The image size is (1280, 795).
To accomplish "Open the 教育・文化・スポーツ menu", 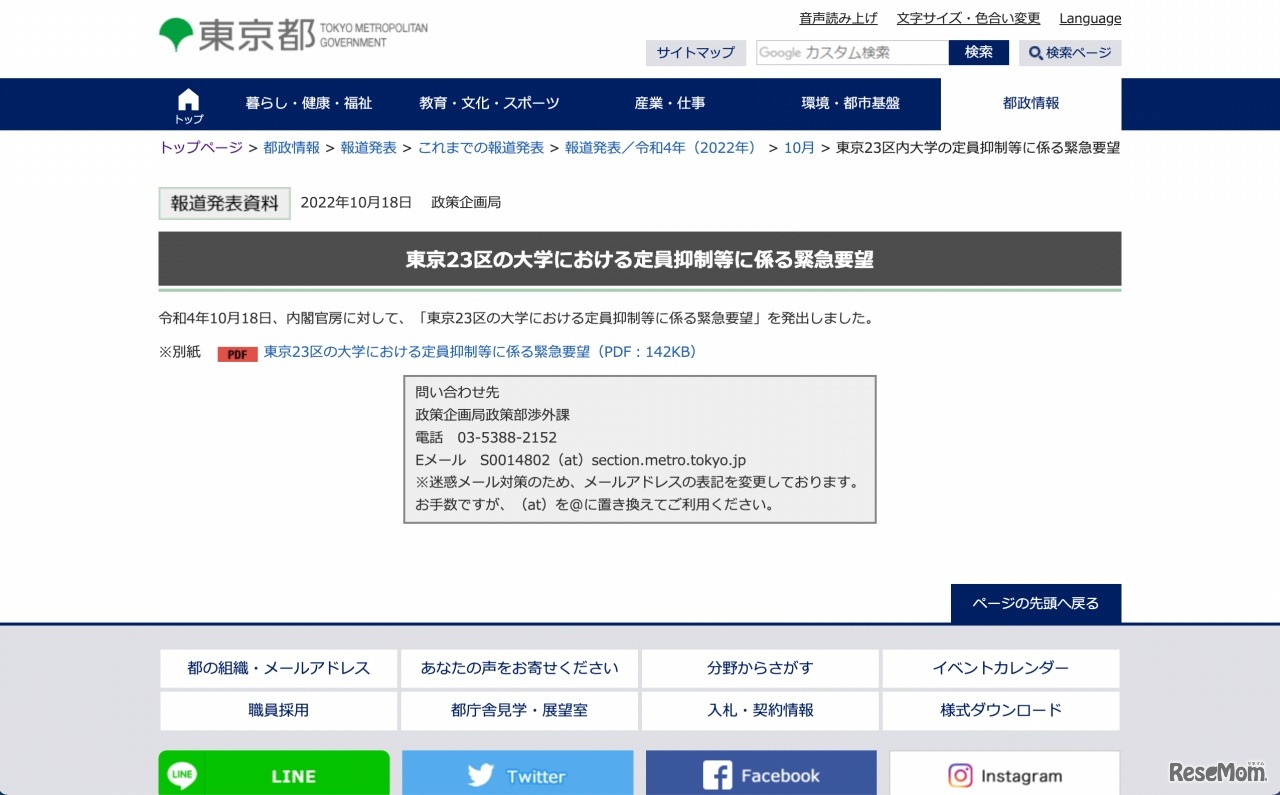I will 489,104.
